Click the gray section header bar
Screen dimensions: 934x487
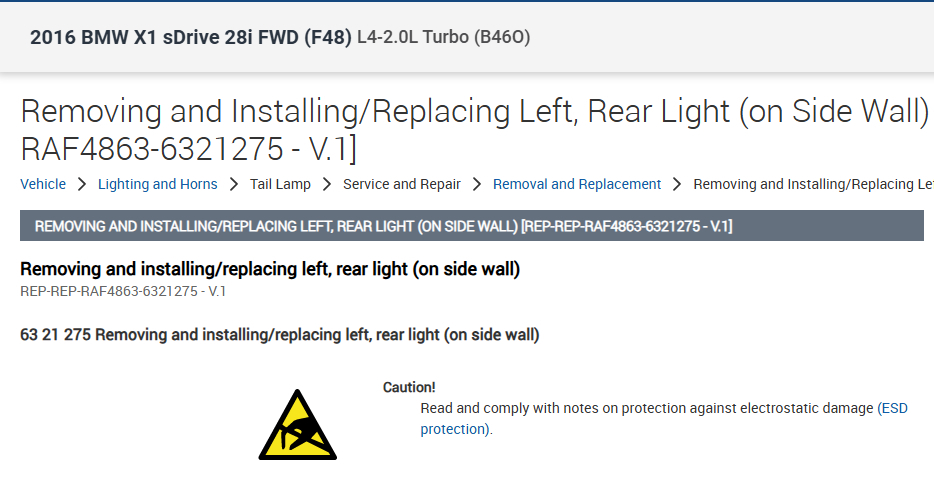point(471,226)
